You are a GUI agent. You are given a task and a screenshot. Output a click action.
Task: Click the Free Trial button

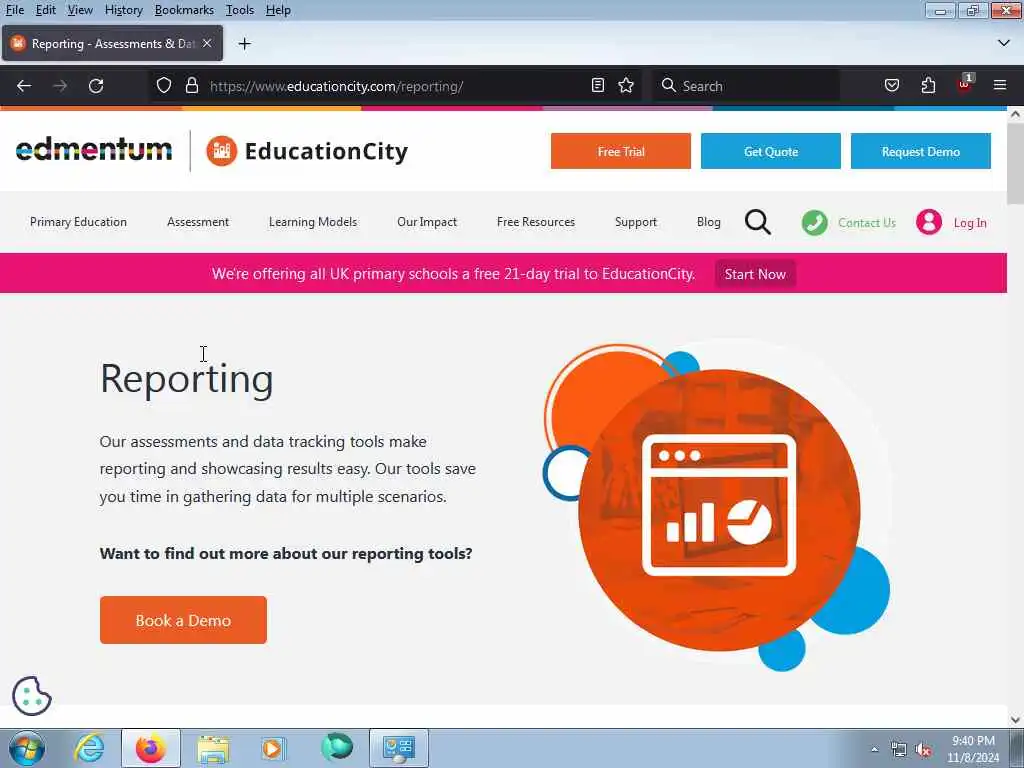coord(620,151)
